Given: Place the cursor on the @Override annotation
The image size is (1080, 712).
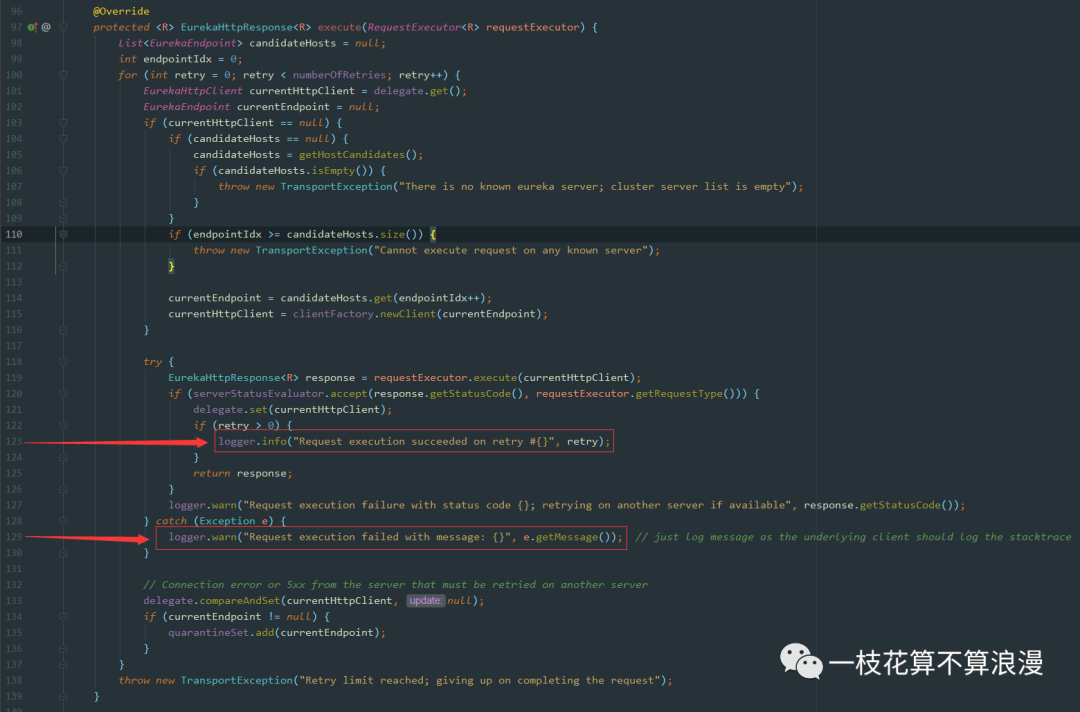Looking at the screenshot, I should (x=121, y=11).
